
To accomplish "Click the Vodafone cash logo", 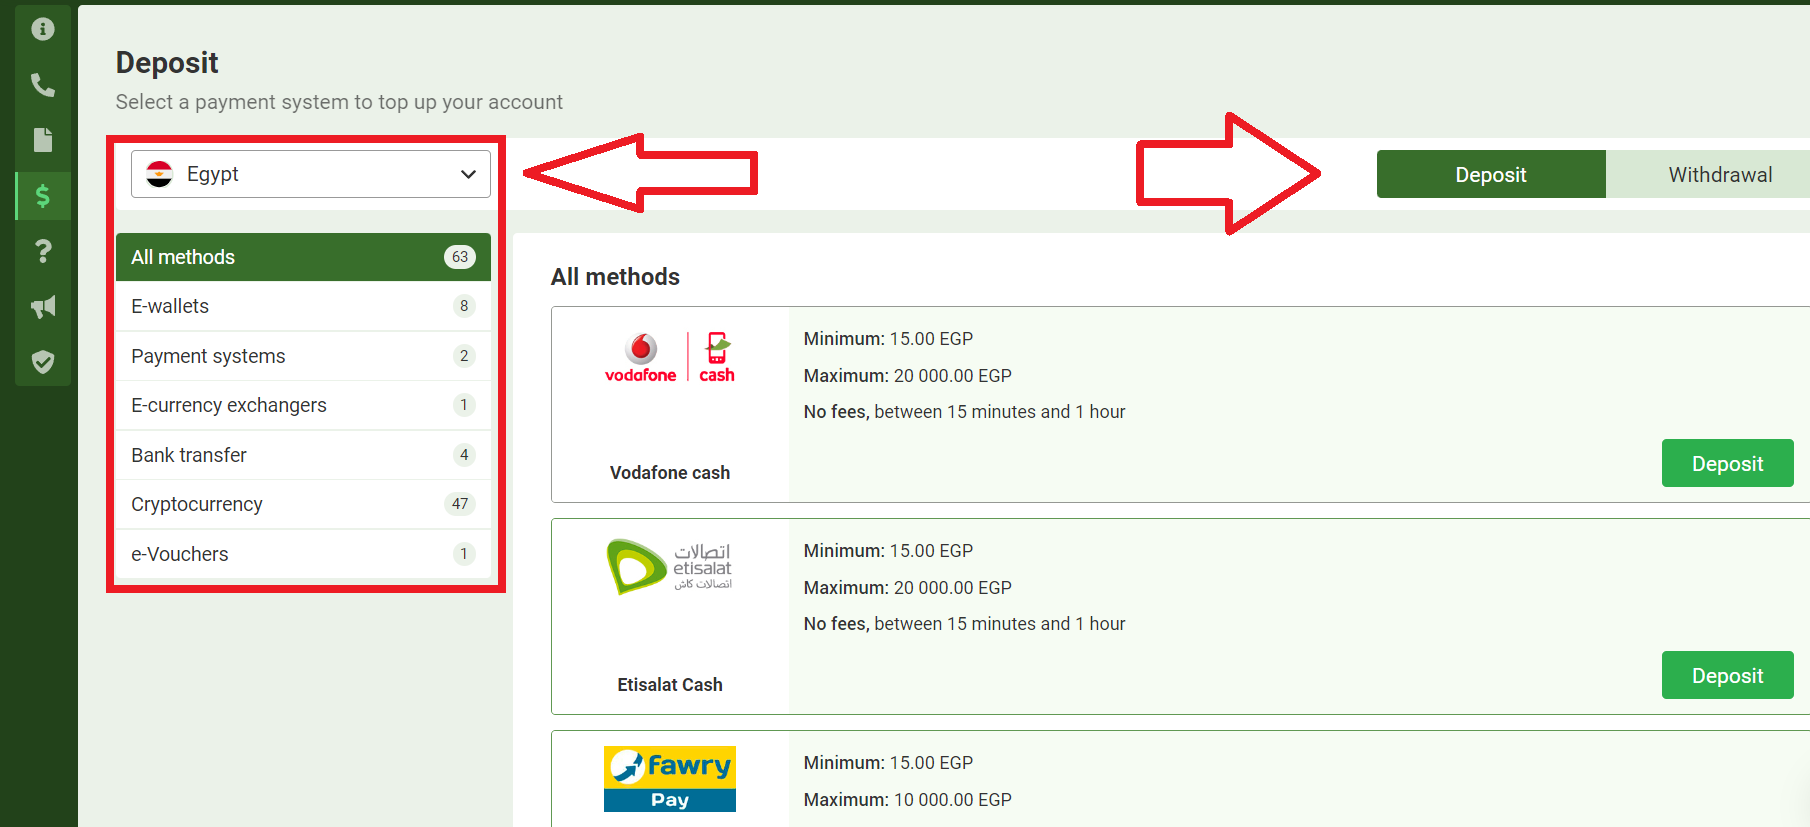I will click(669, 358).
